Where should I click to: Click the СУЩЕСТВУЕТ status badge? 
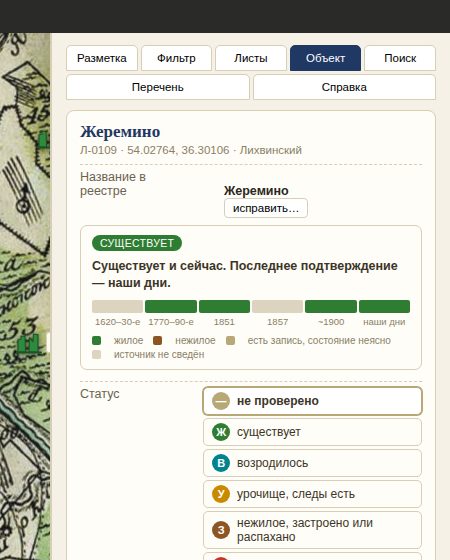(137, 243)
